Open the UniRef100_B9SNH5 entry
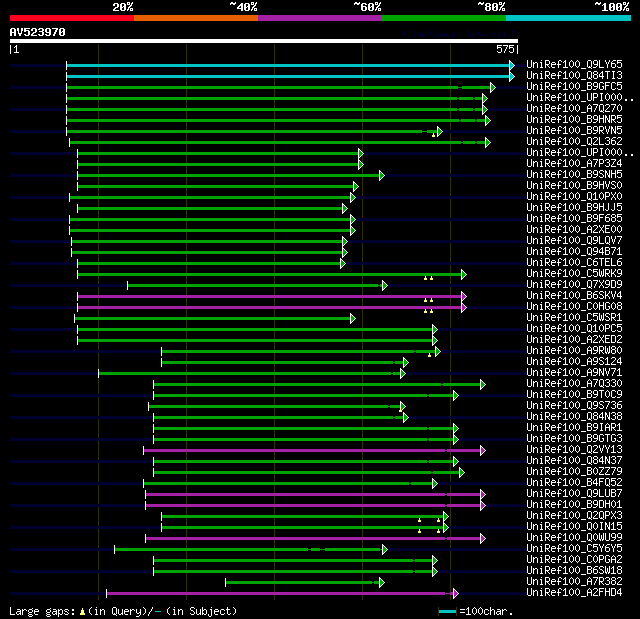Image resolution: width=640 pixels, height=619 pixels. pos(574,175)
